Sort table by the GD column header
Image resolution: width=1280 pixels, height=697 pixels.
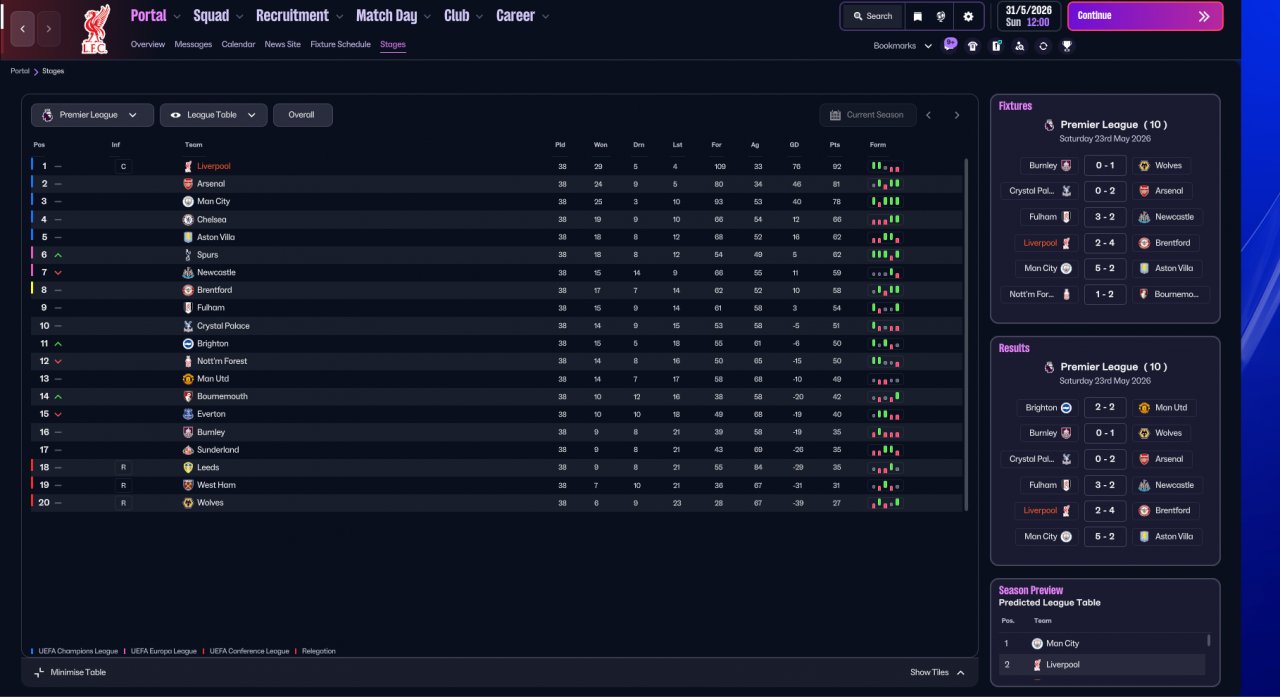point(794,145)
